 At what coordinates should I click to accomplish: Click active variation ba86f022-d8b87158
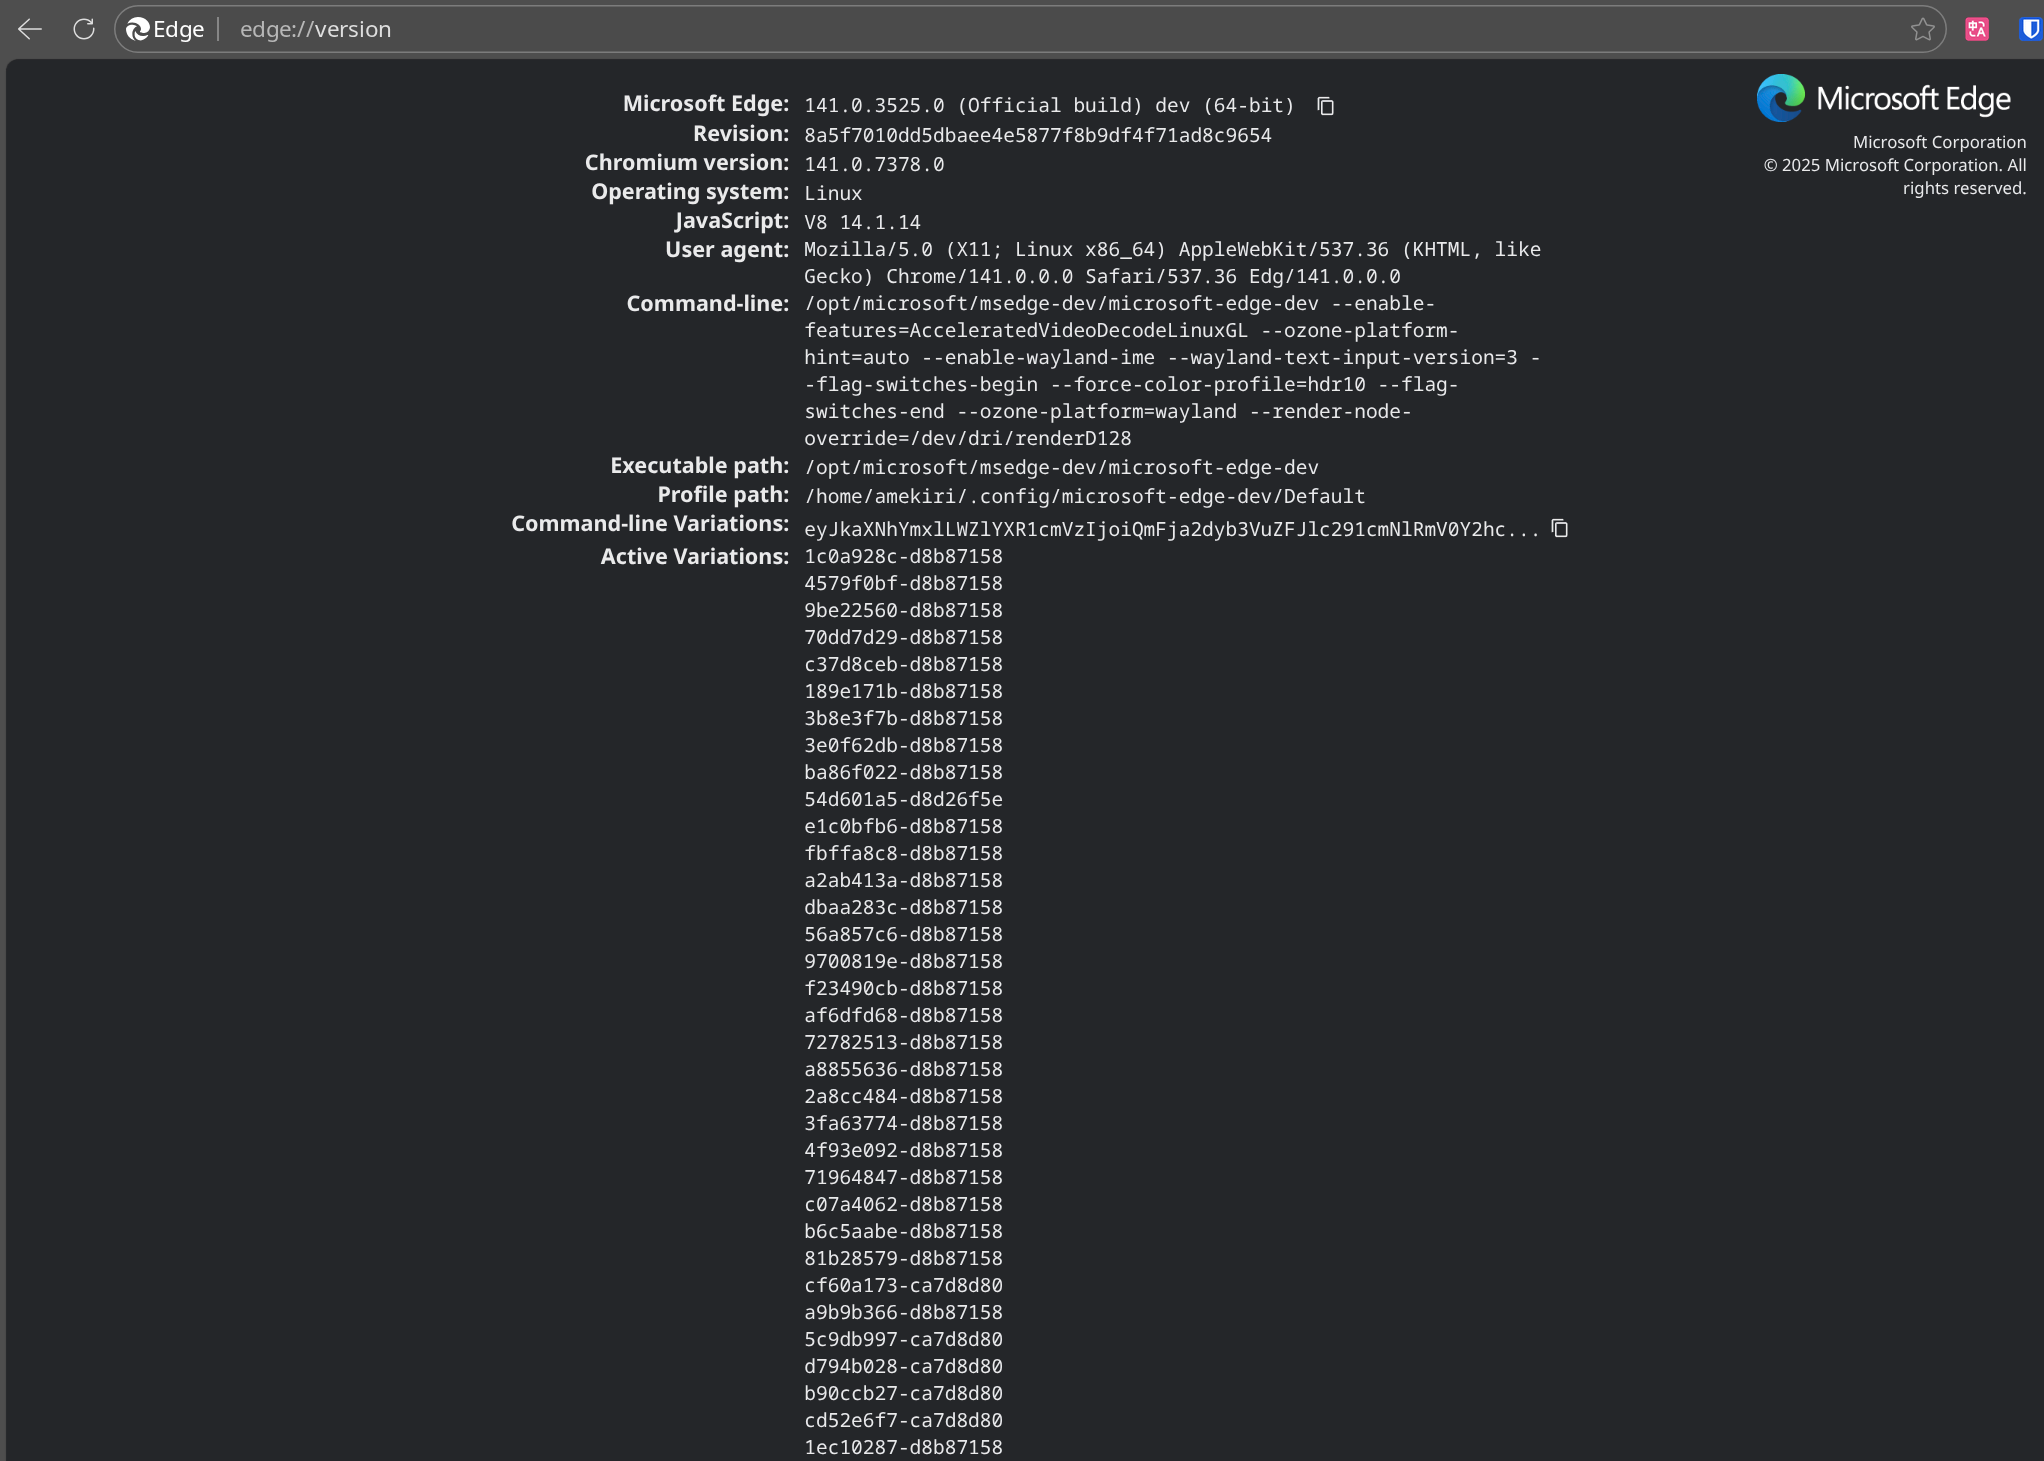click(x=903, y=772)
